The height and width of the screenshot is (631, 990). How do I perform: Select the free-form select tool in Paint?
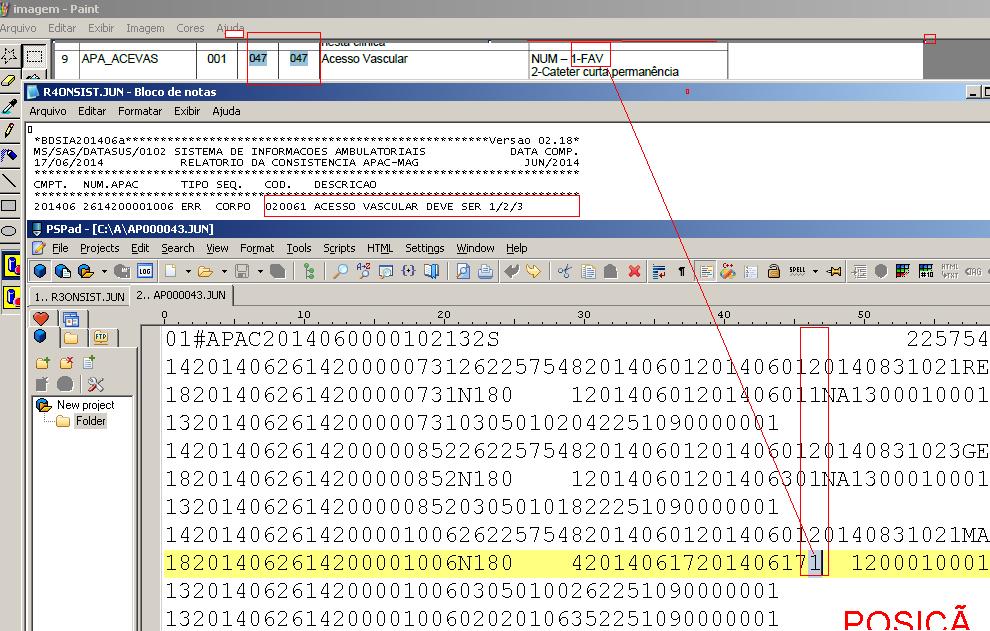tap(9, 56)
